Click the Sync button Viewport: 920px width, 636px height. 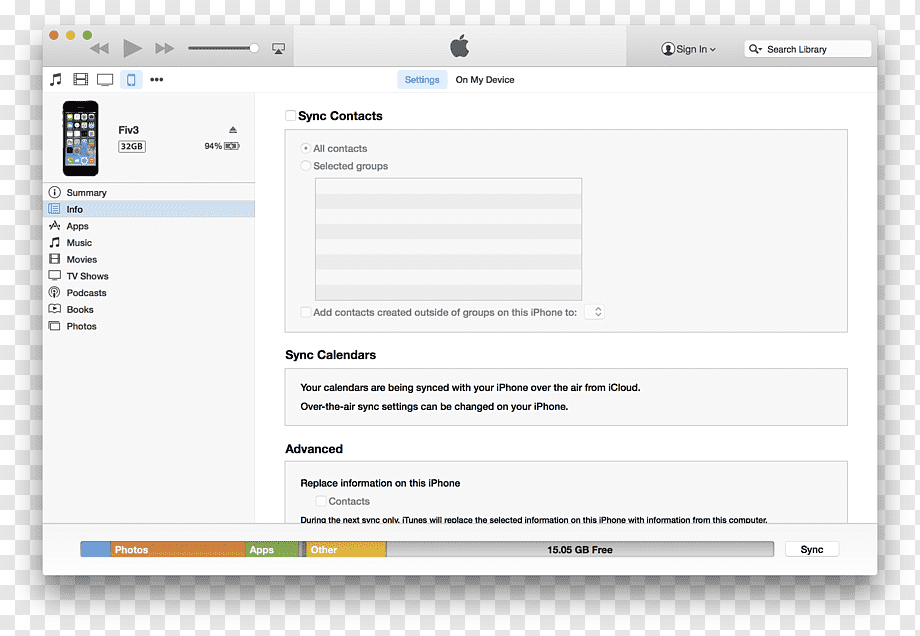click(x=811, y=549)
